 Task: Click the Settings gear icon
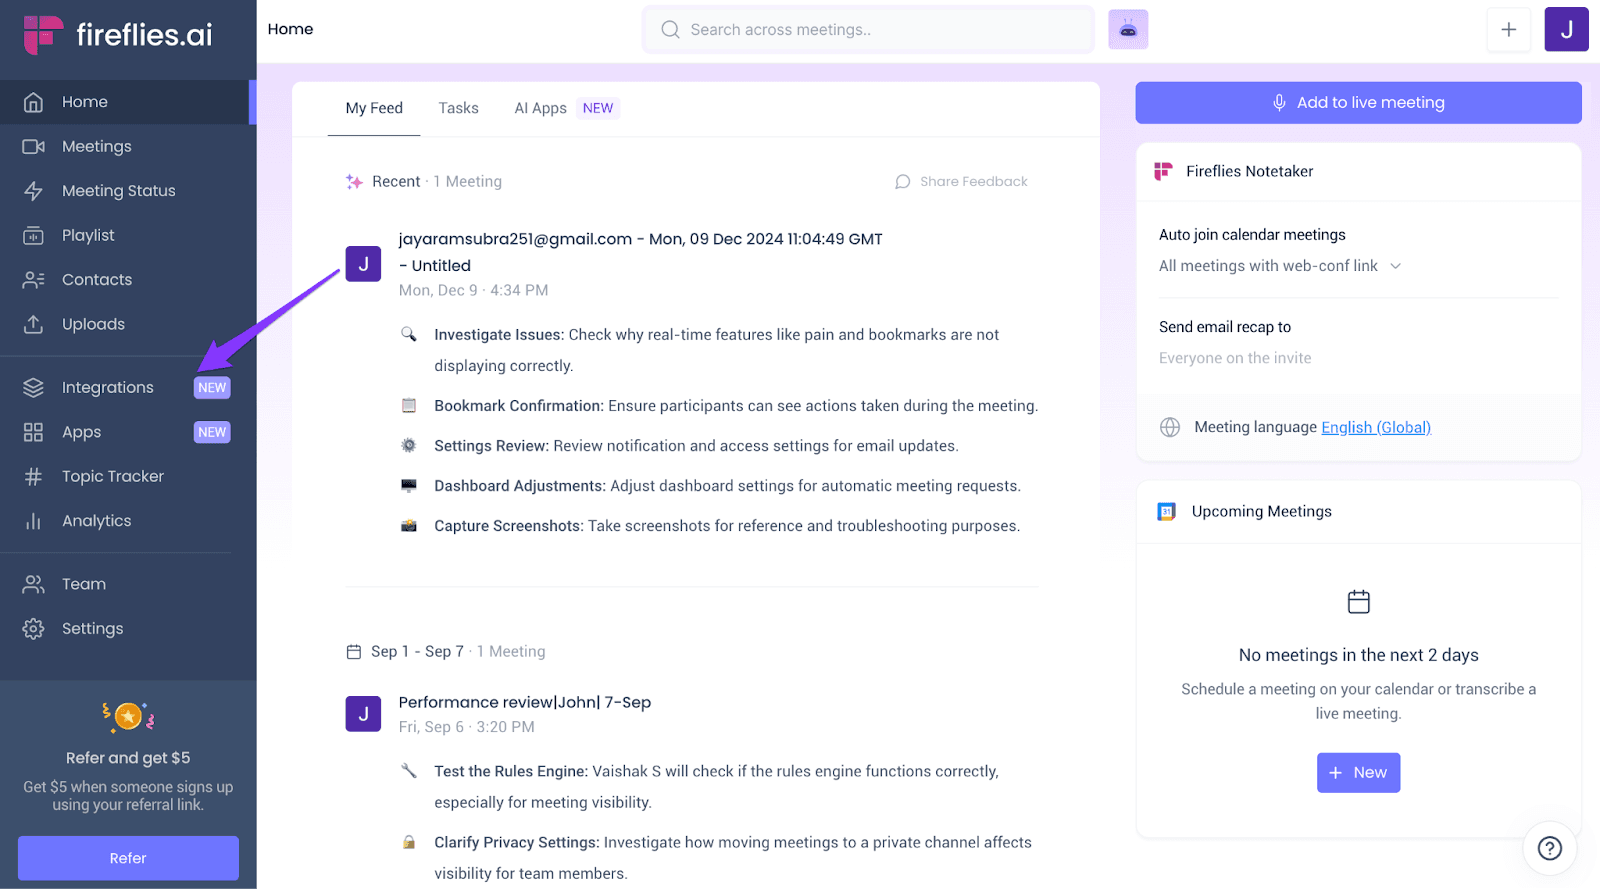point(33,629)
